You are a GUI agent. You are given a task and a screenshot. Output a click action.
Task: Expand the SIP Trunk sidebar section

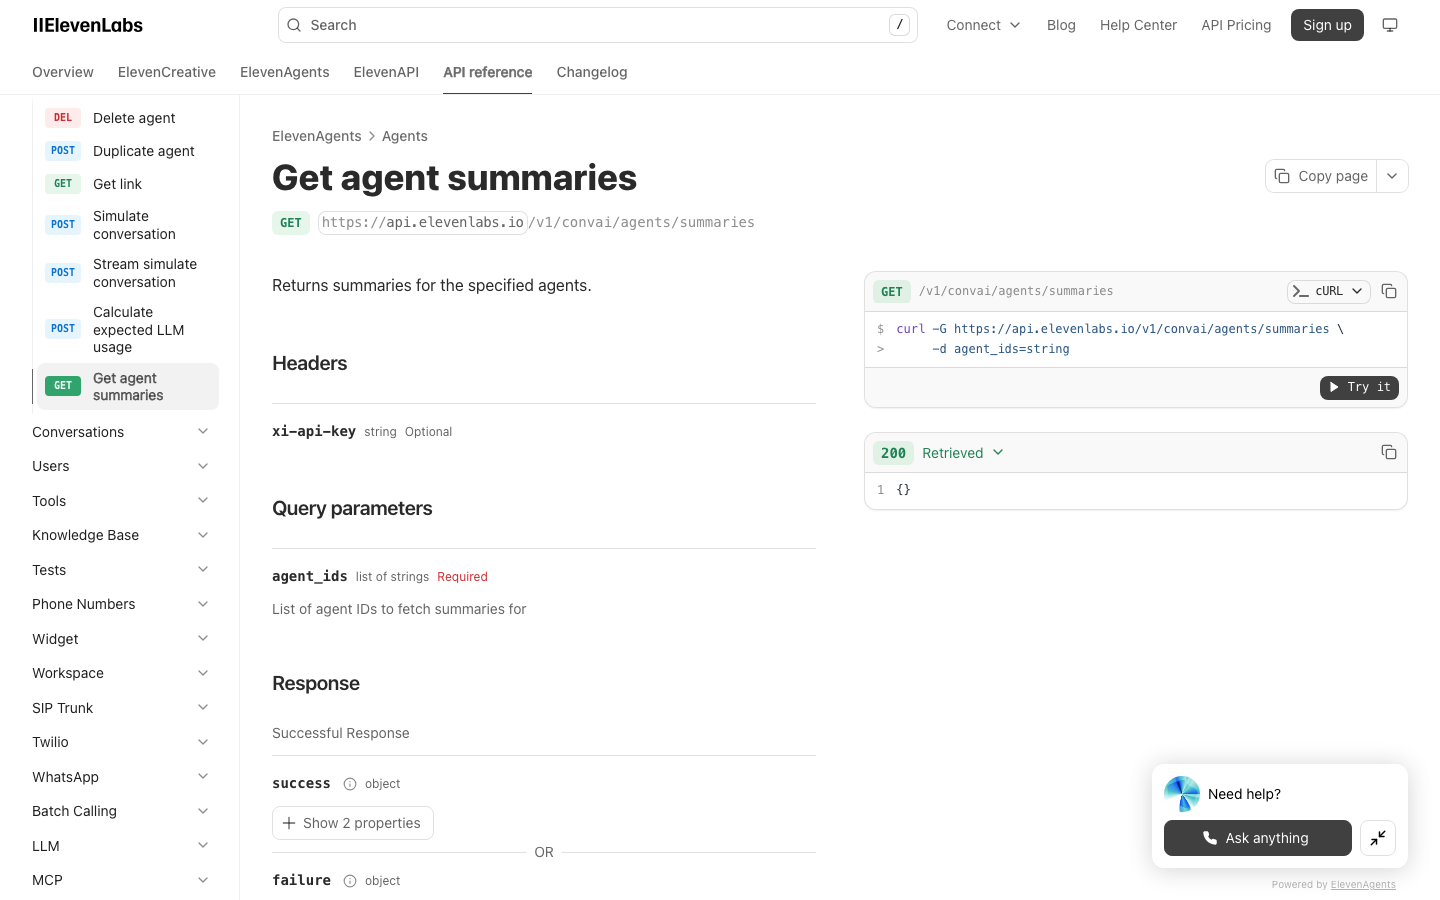(x=120, y=708)
